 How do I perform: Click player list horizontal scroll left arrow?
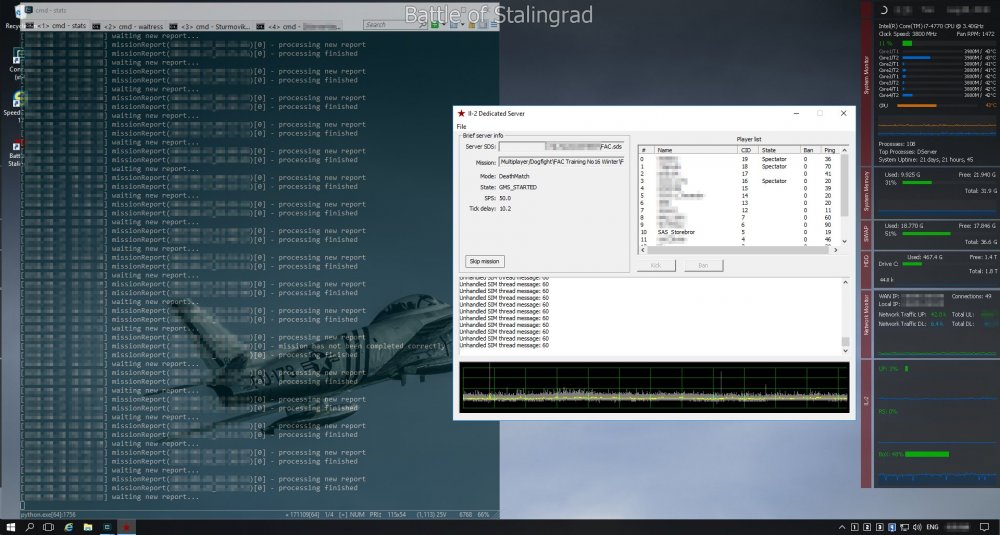coord(643,250)
